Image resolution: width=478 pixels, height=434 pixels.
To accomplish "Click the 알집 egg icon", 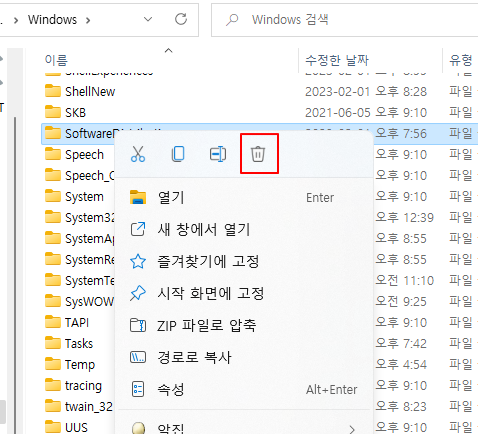I will click(x=138, y=428).
